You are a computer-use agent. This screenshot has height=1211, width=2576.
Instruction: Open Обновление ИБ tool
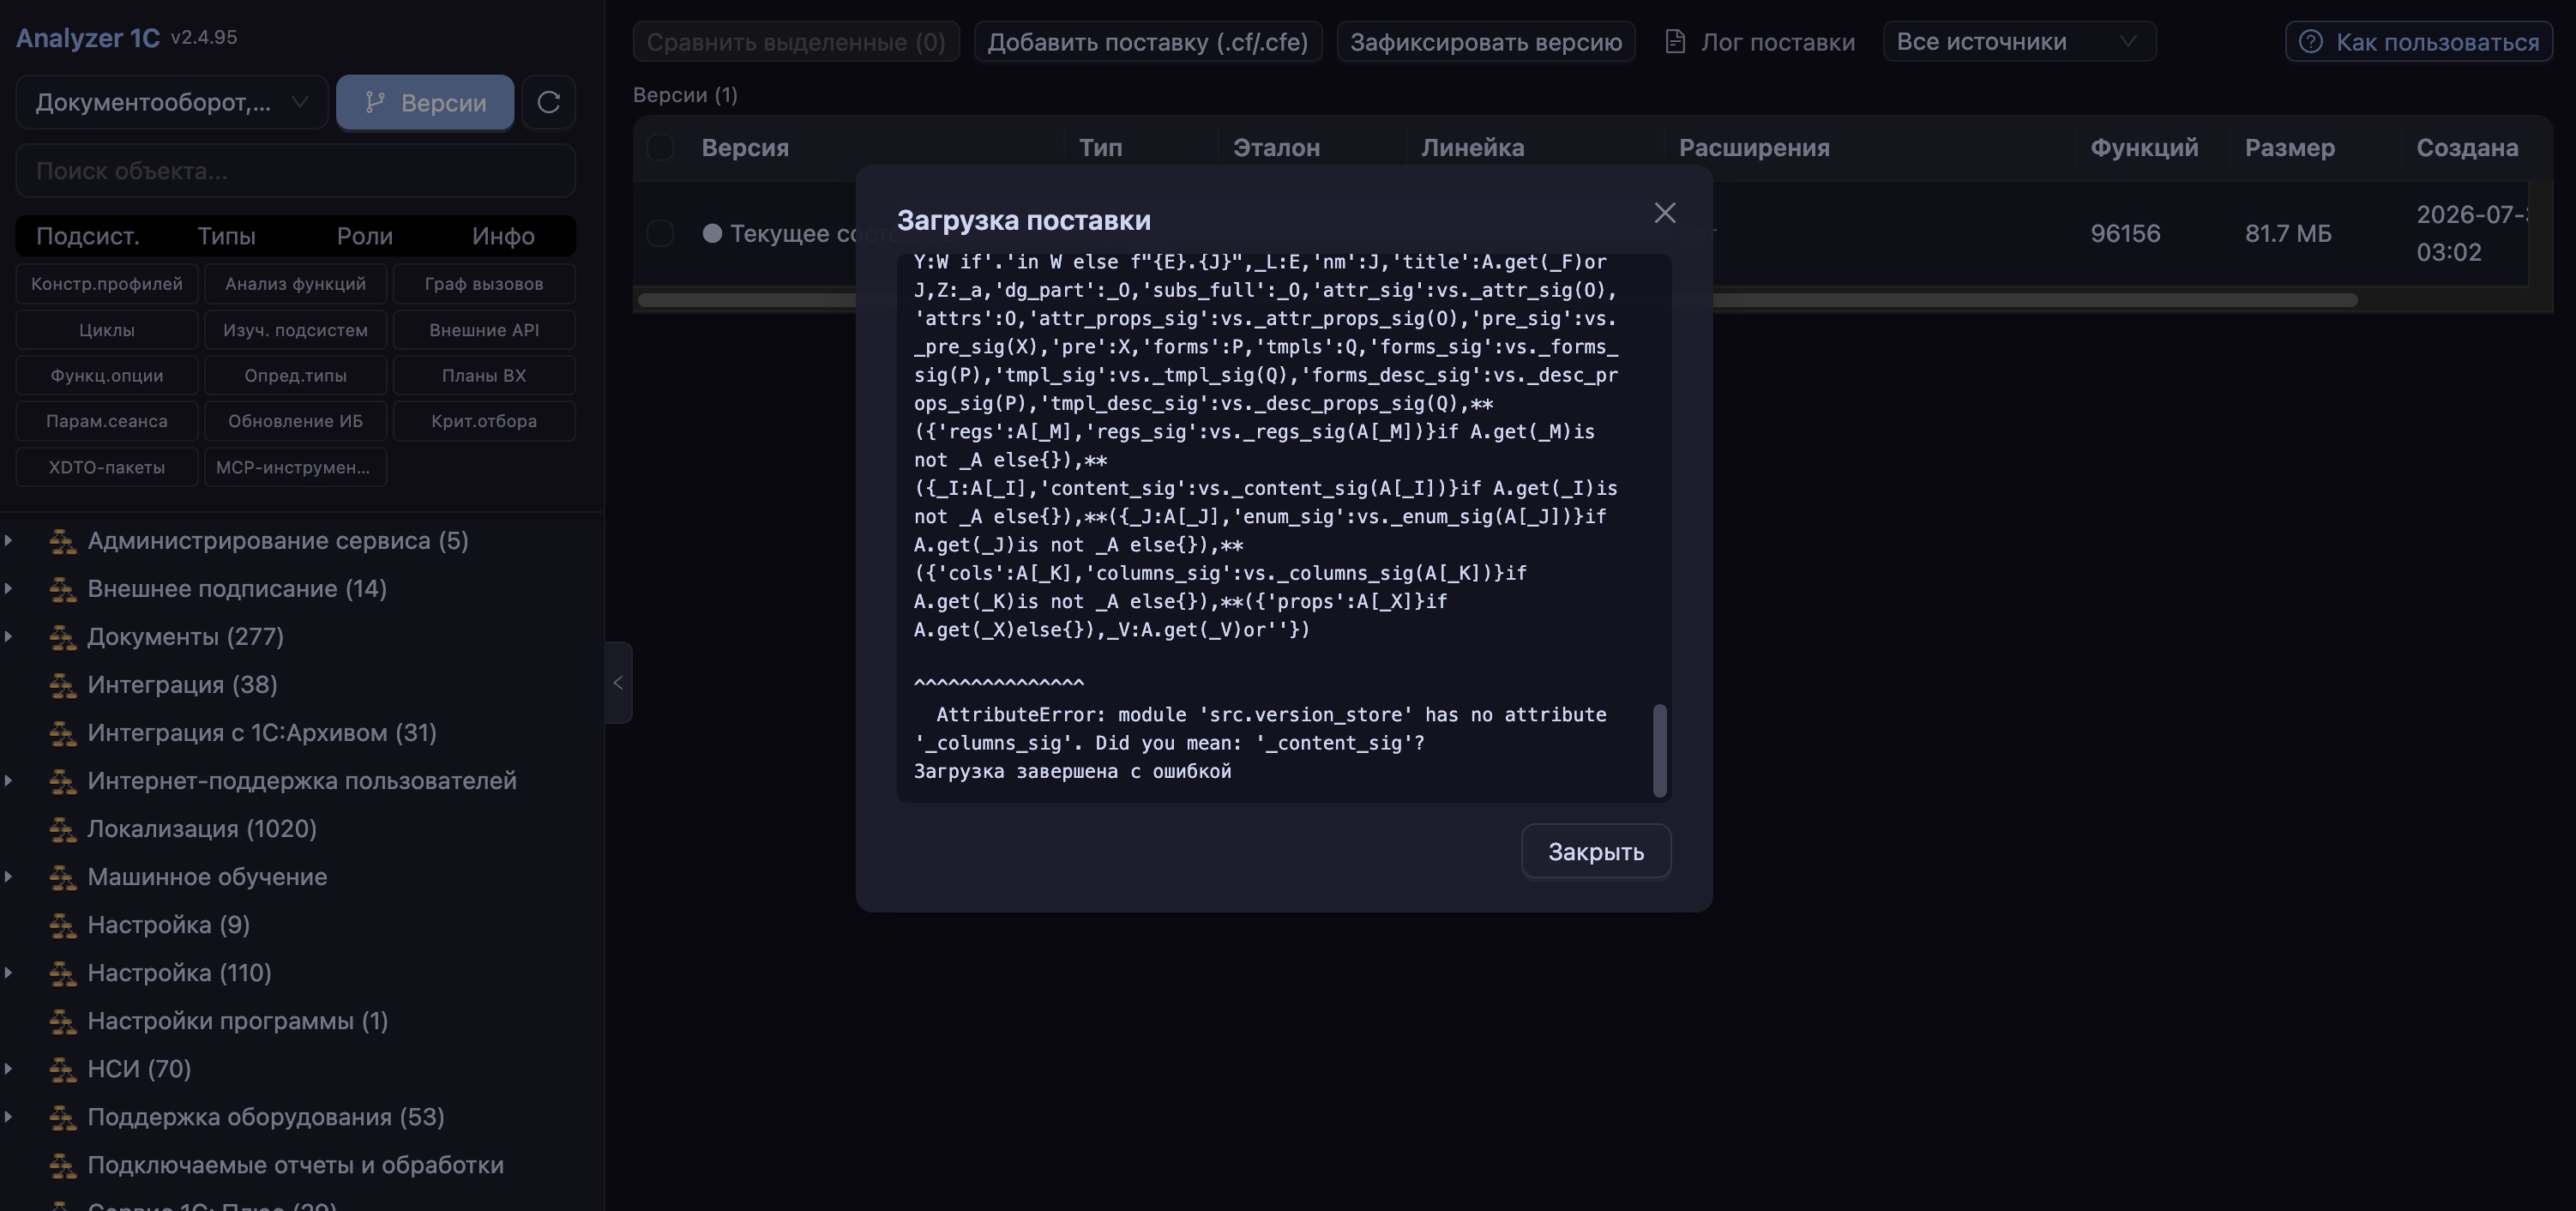coord(295,421)
